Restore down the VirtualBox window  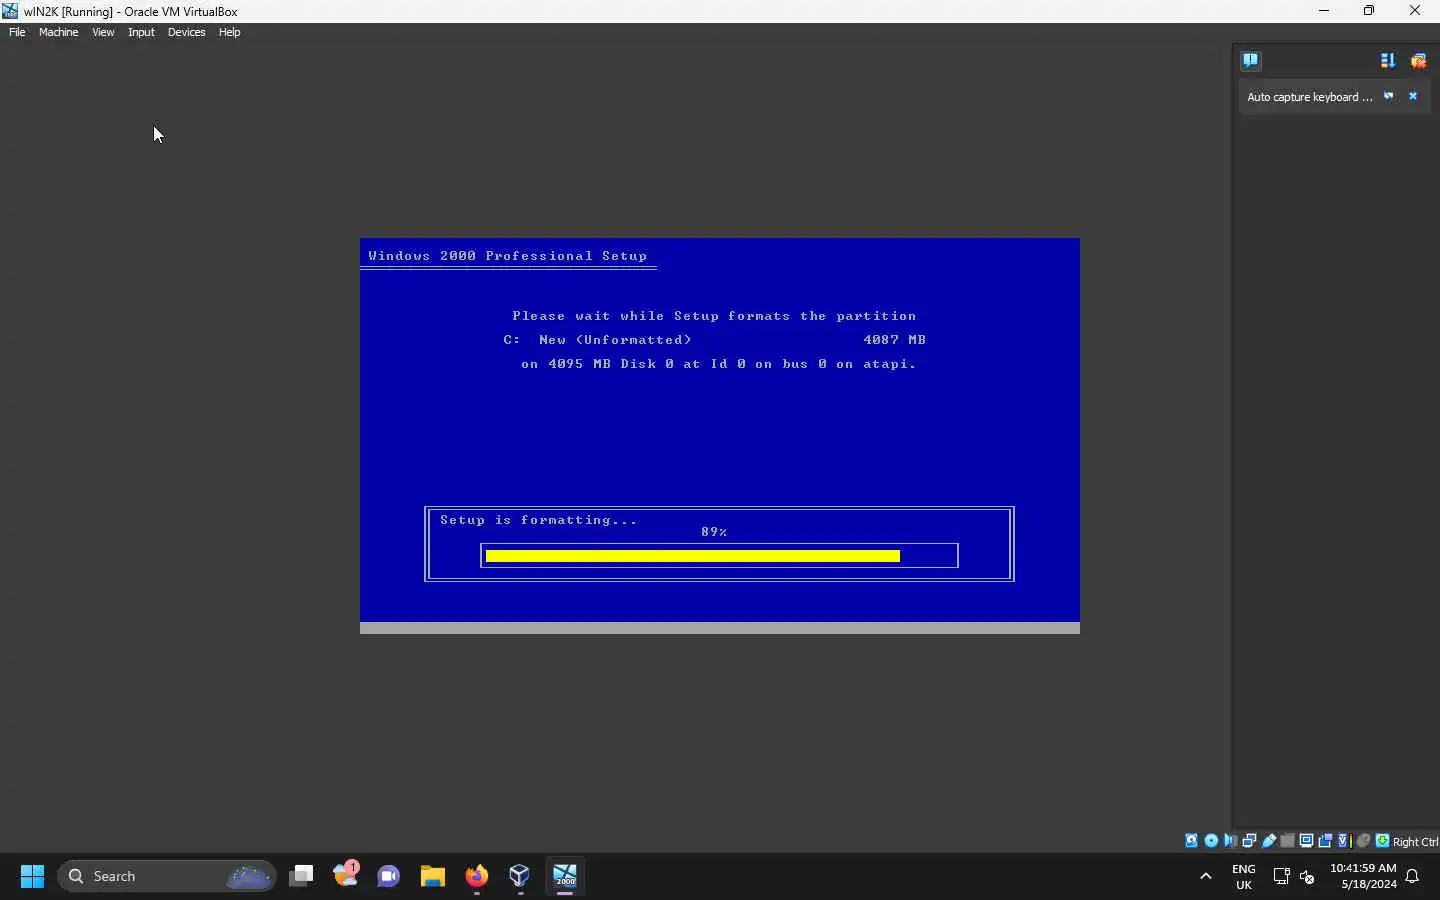click(x=1369, y=11)
